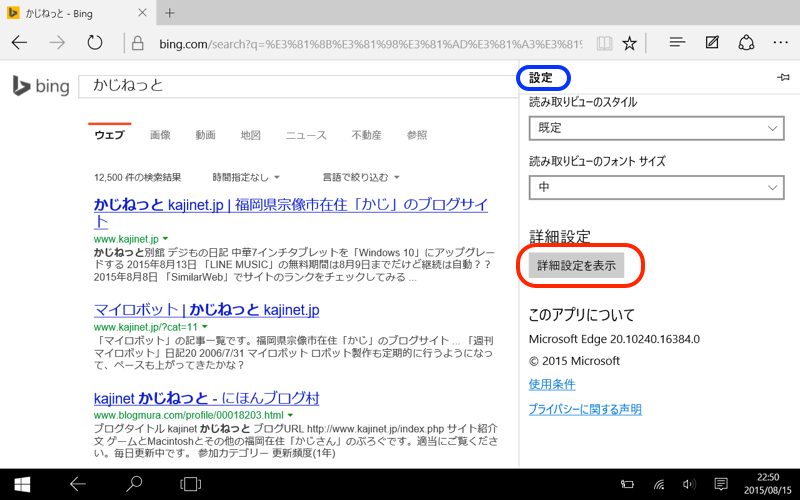Click the browser back arrow
Image resolution: width=800 pixels, height=500 pixels.
click(19, 43)
